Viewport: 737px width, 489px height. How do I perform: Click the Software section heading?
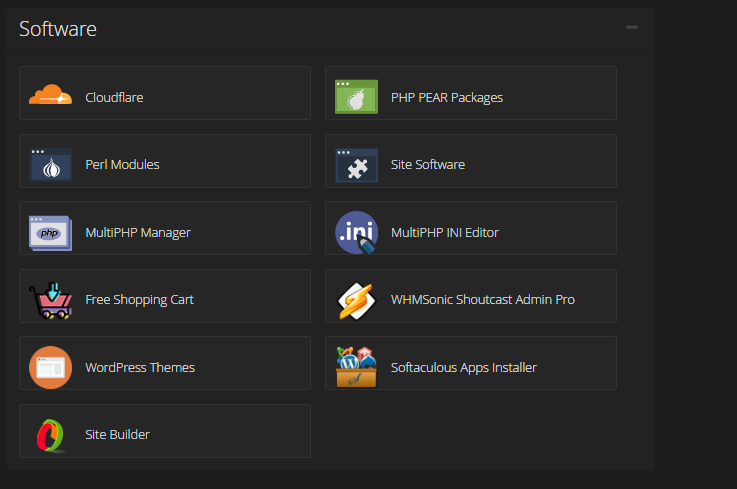tap(58, 29)
